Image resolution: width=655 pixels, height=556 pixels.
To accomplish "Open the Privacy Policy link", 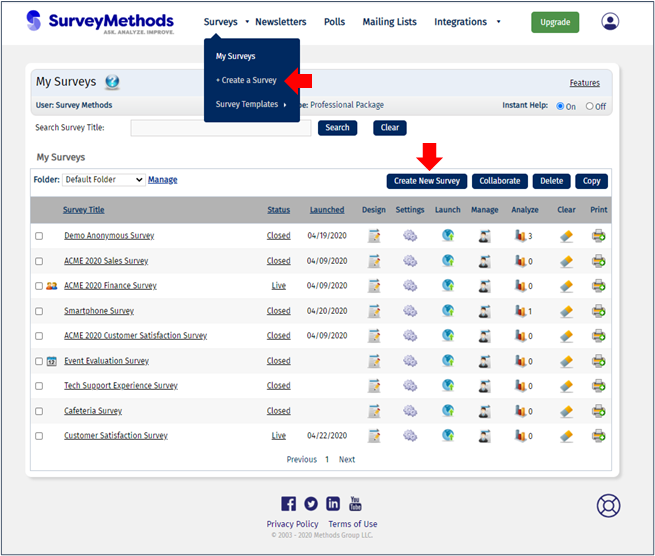I will click(x=292, y=524).
